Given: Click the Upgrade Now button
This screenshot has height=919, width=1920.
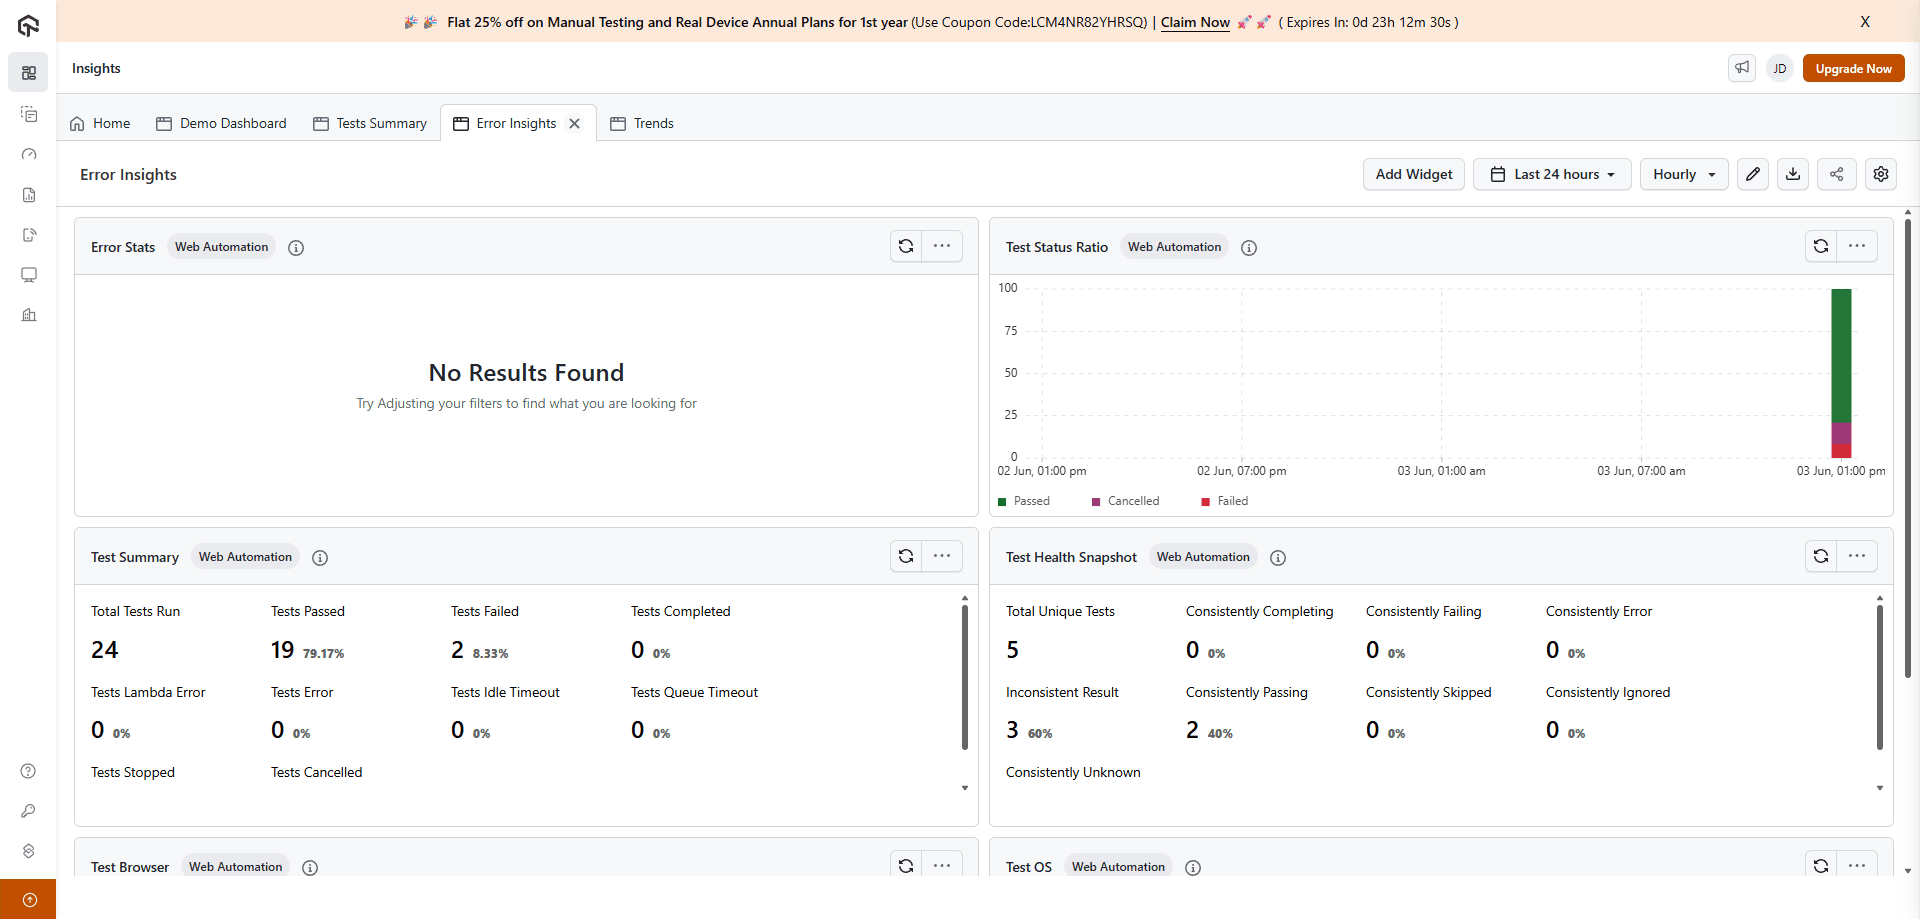Looking at the screenshot, I should pos(1853,68).
